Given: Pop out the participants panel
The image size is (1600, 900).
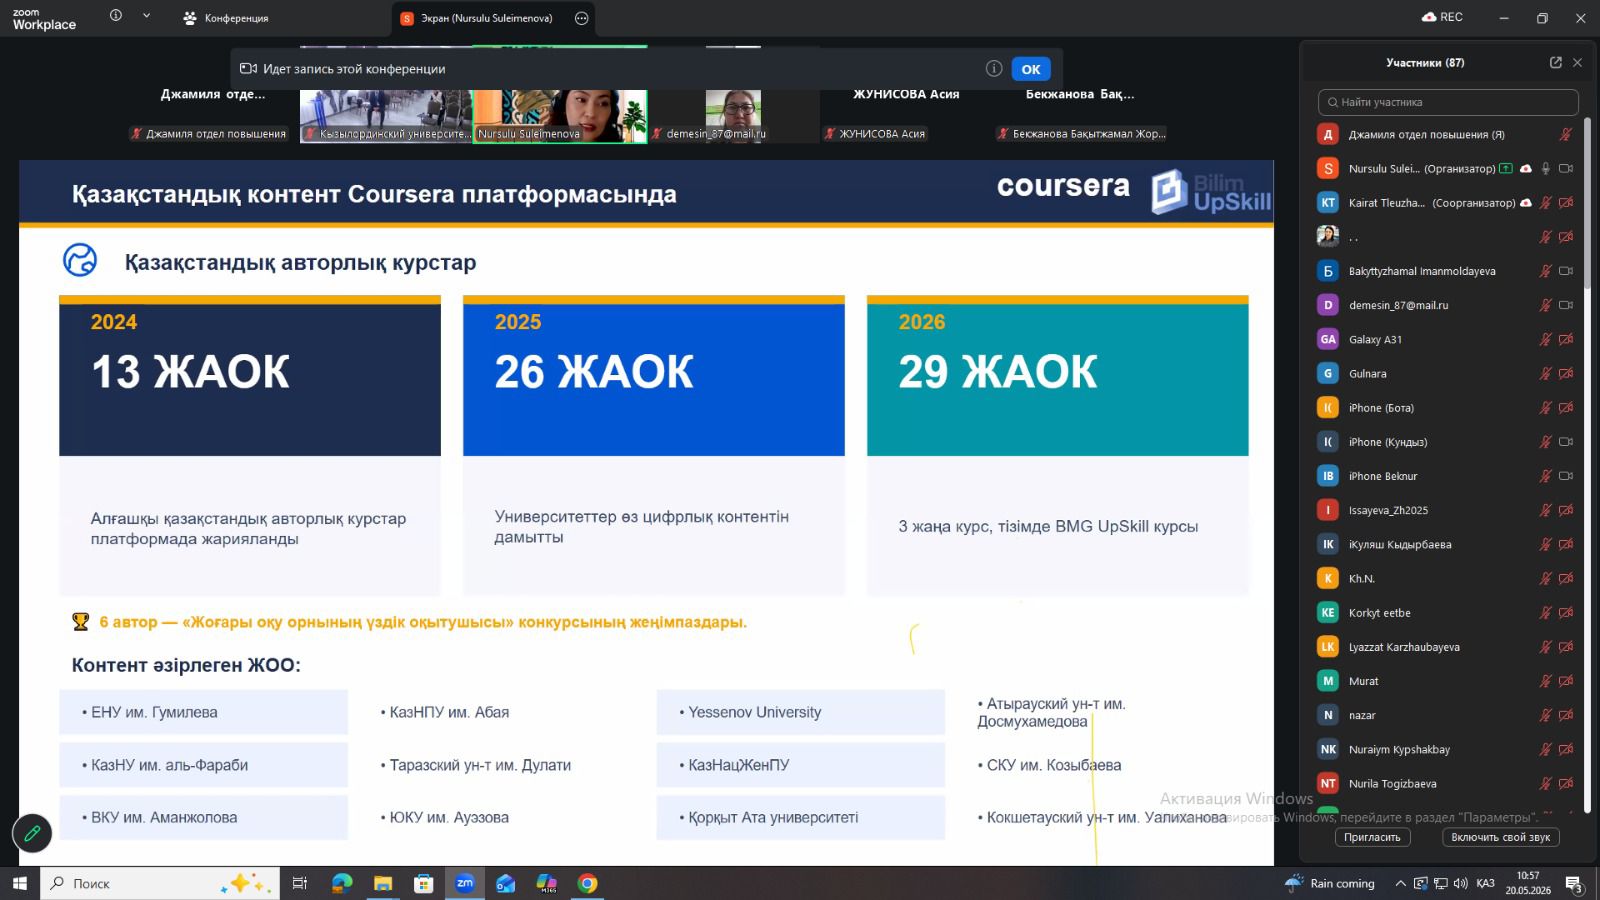Looking at the screenshot, I should pyautogui.click(x=1556, y=62).
